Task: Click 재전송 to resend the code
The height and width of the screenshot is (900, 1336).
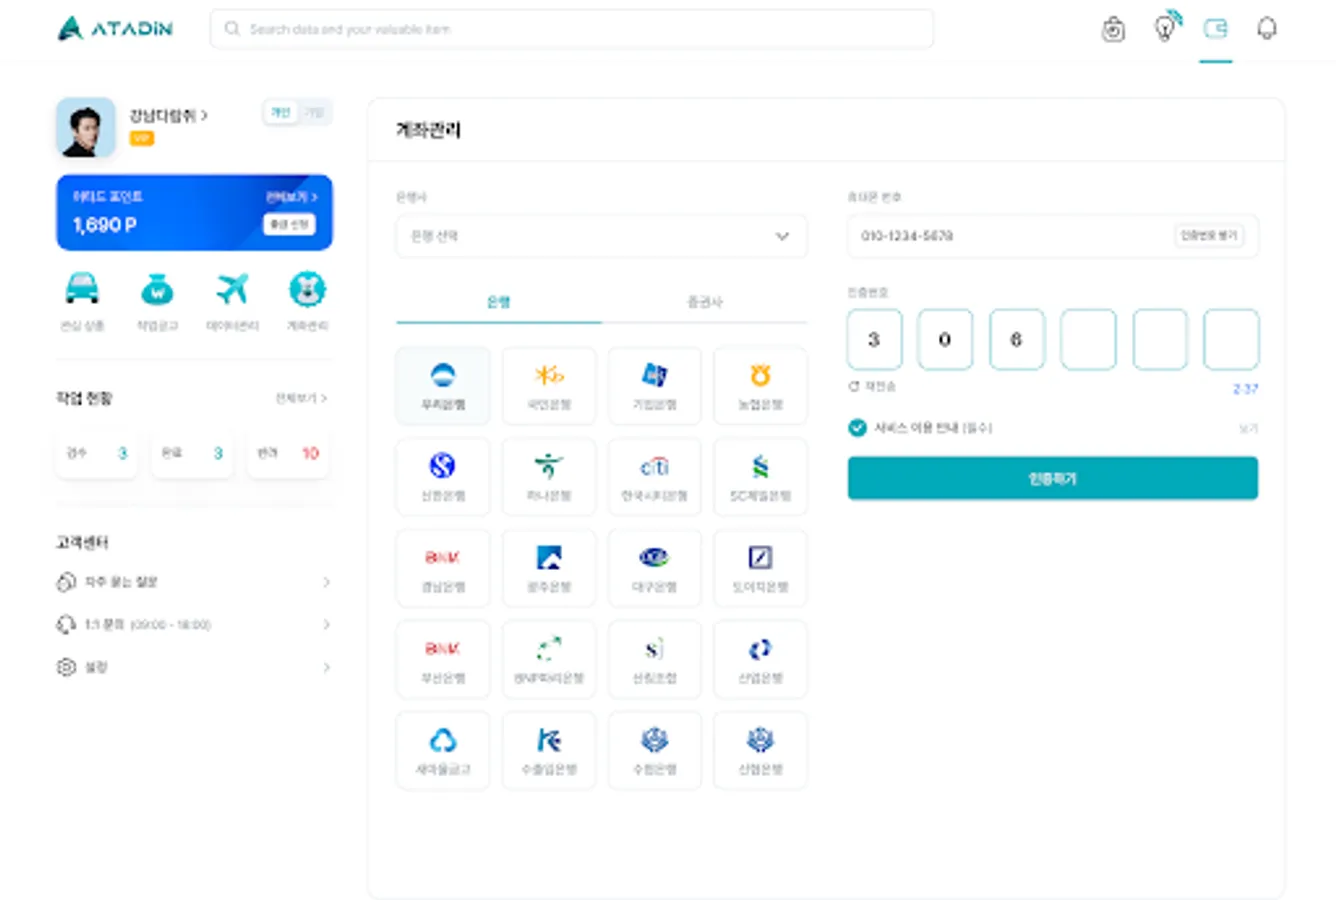Action: 873,387
